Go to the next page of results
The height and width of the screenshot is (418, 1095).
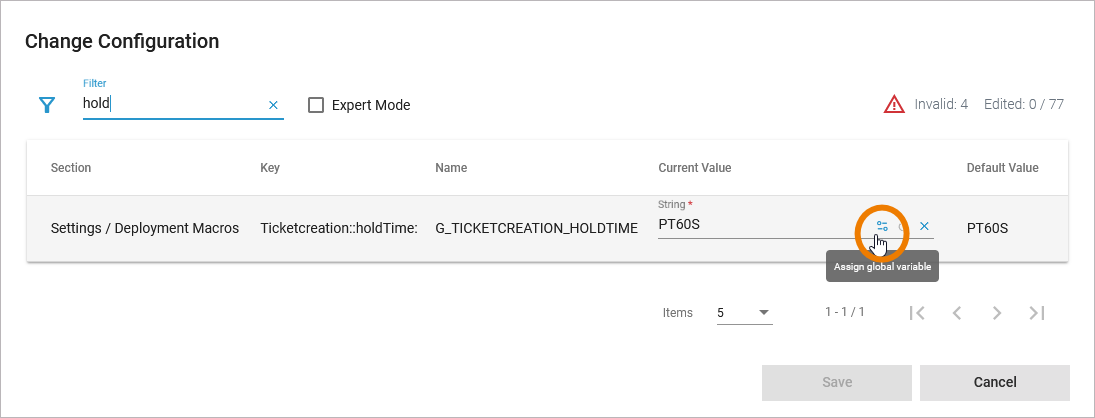click(x=997, y=313)
